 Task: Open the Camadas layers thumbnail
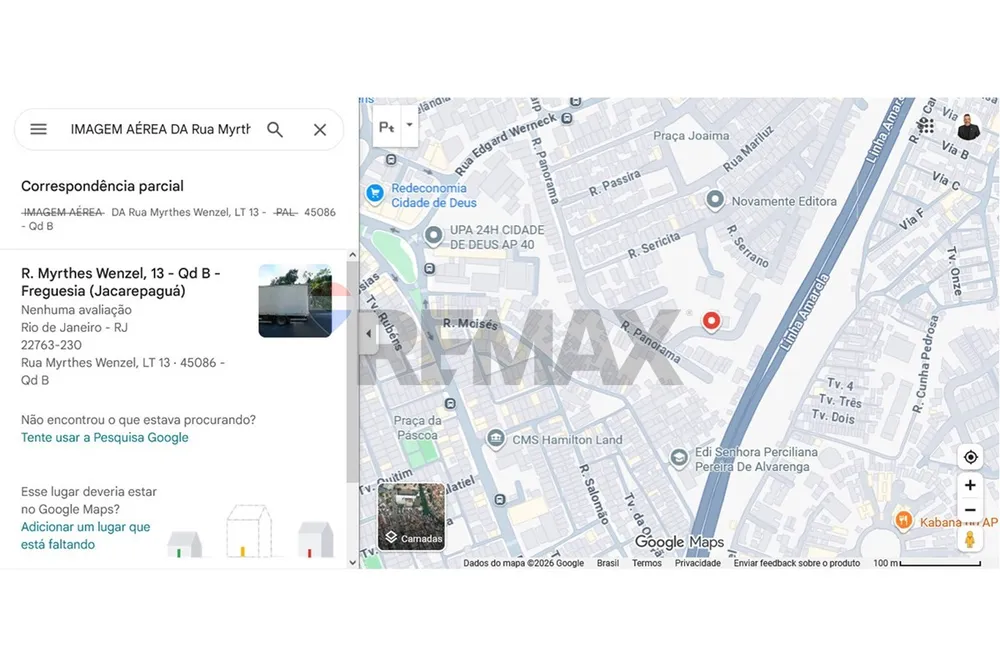click(411, 517)
